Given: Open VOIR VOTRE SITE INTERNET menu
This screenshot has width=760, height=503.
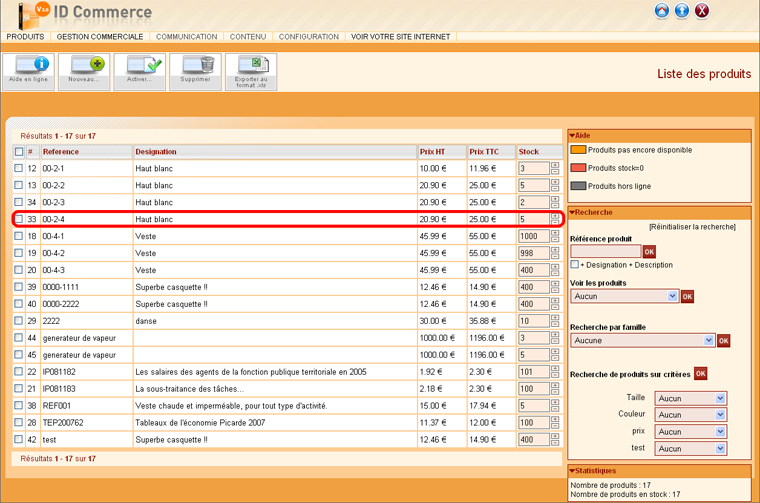Looking at the screenshot, I should tap(400, 37).
